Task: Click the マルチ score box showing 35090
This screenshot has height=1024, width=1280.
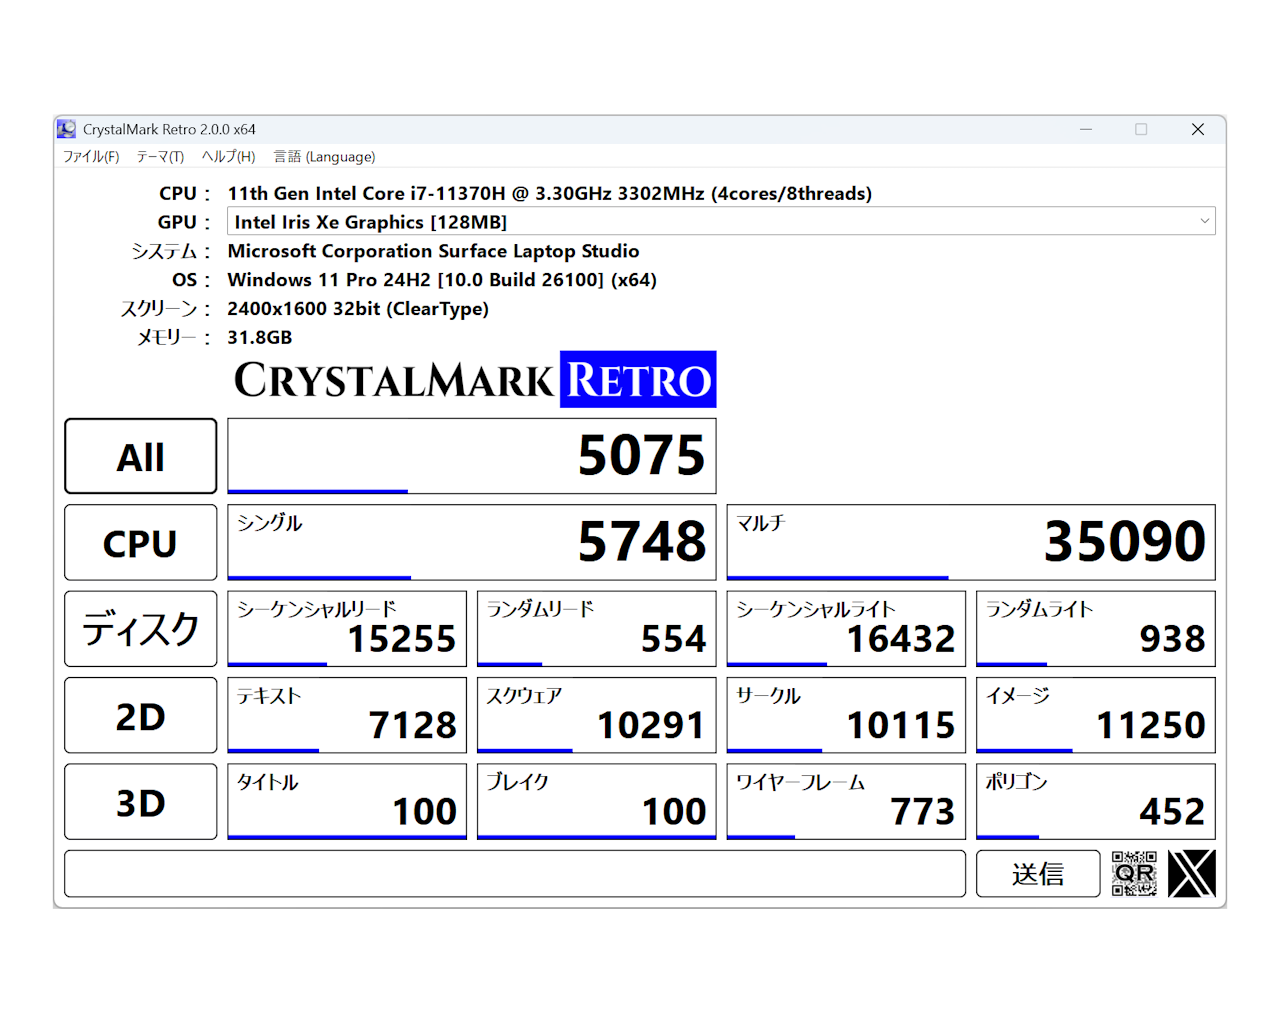Action: click(x=970, y=542)
